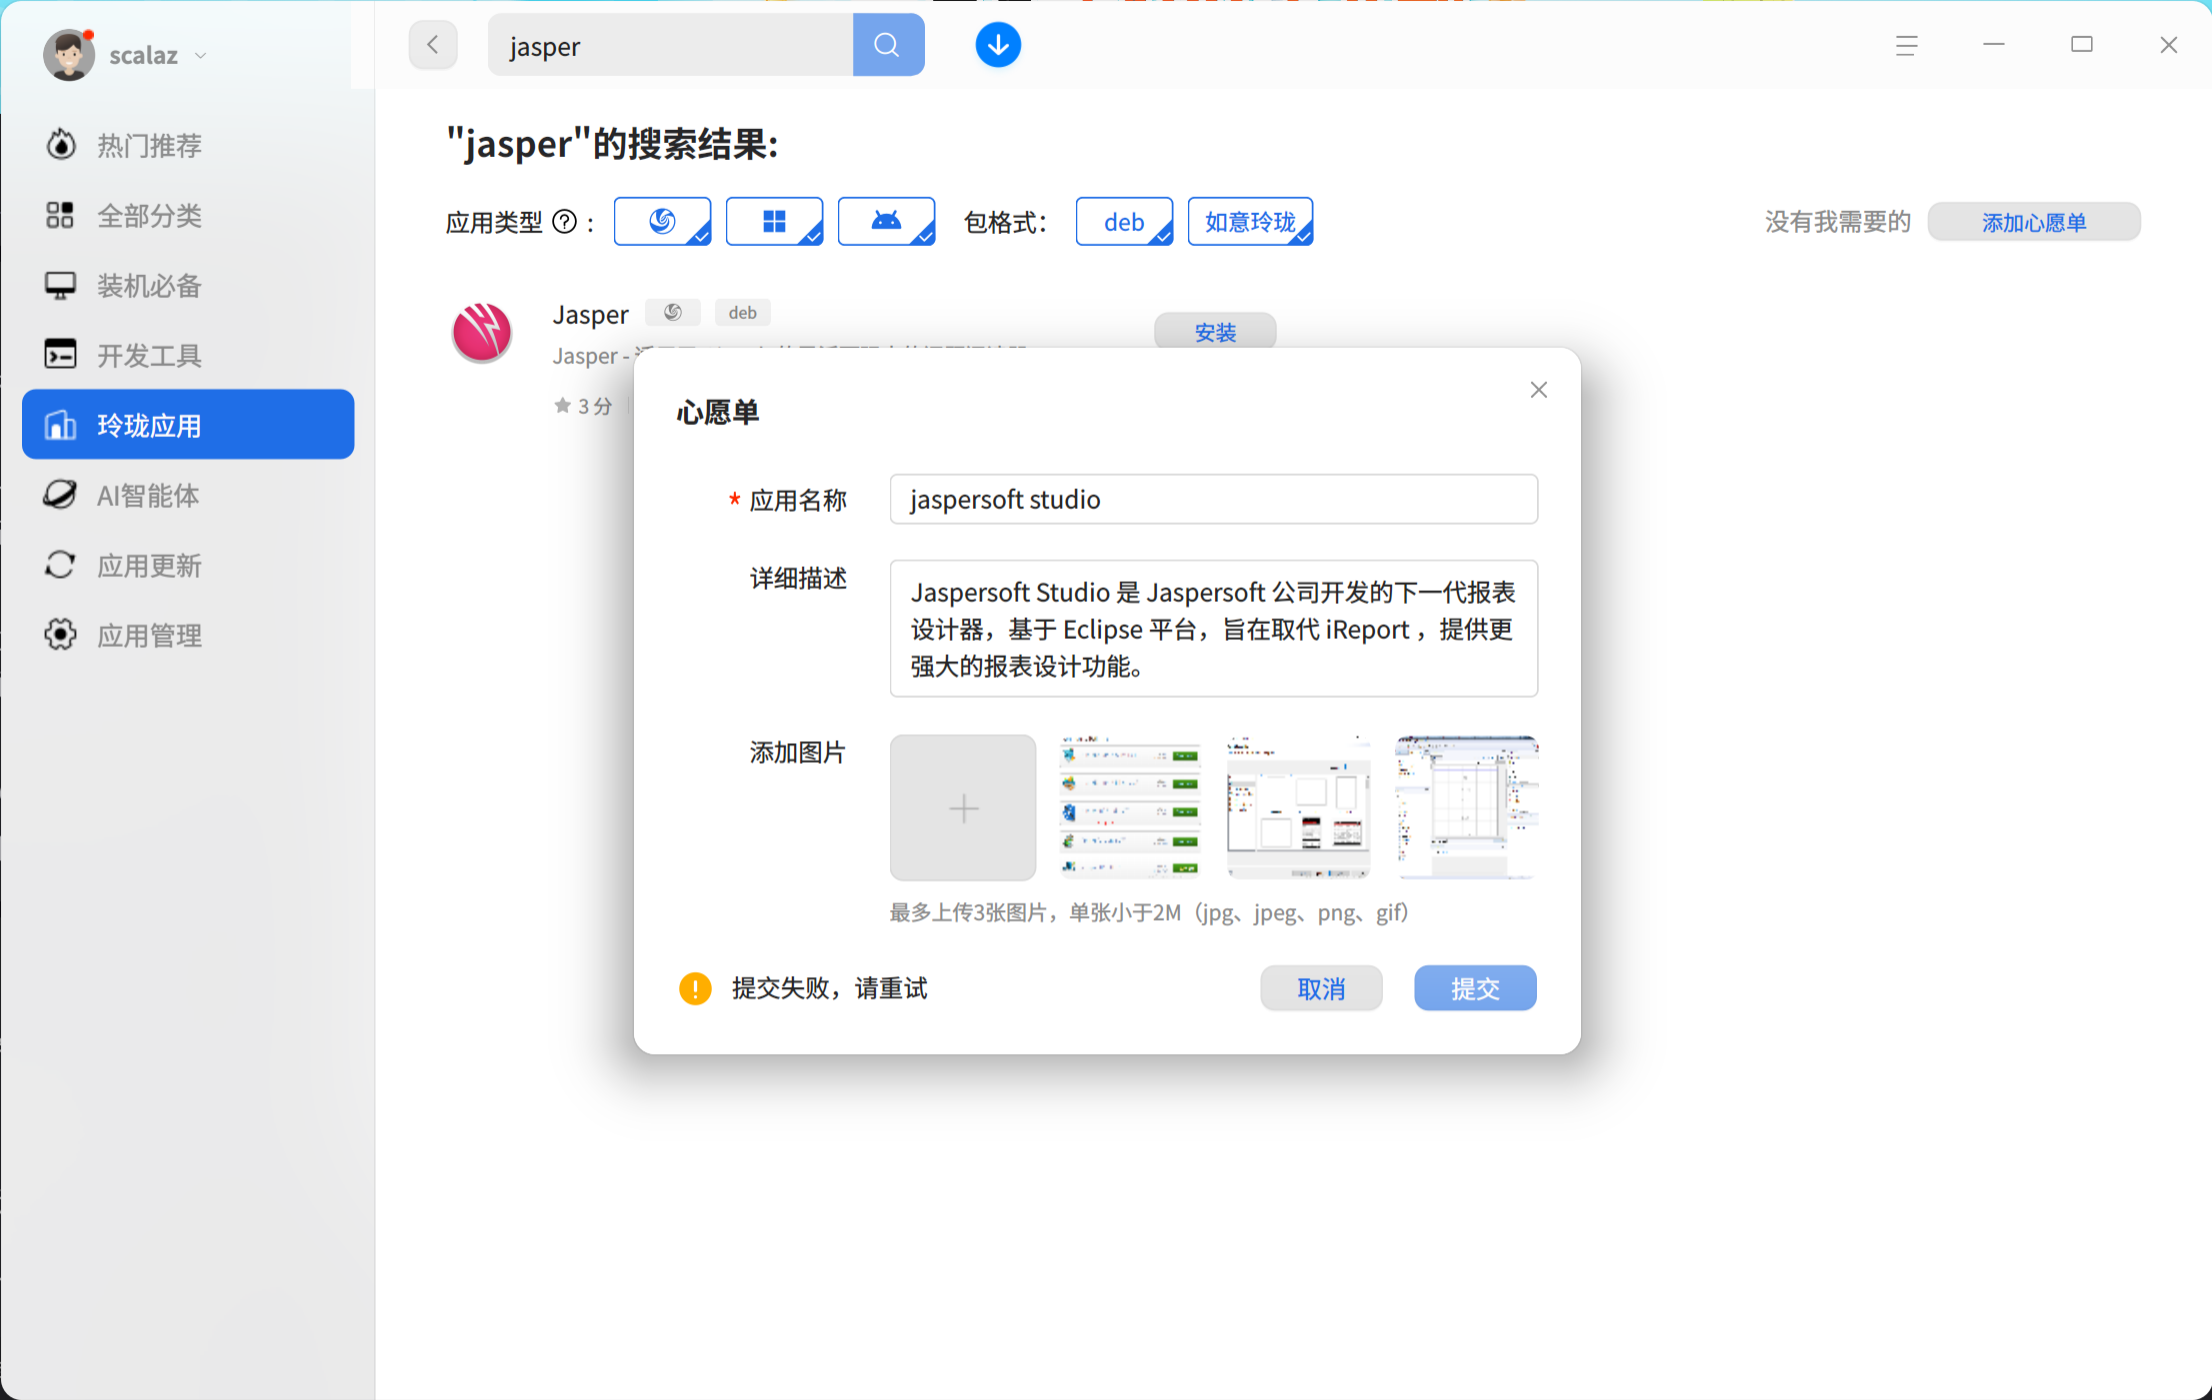Click the 取消 button
The height and width of the screenshot is (1400, 2212).
point(1321,988)
